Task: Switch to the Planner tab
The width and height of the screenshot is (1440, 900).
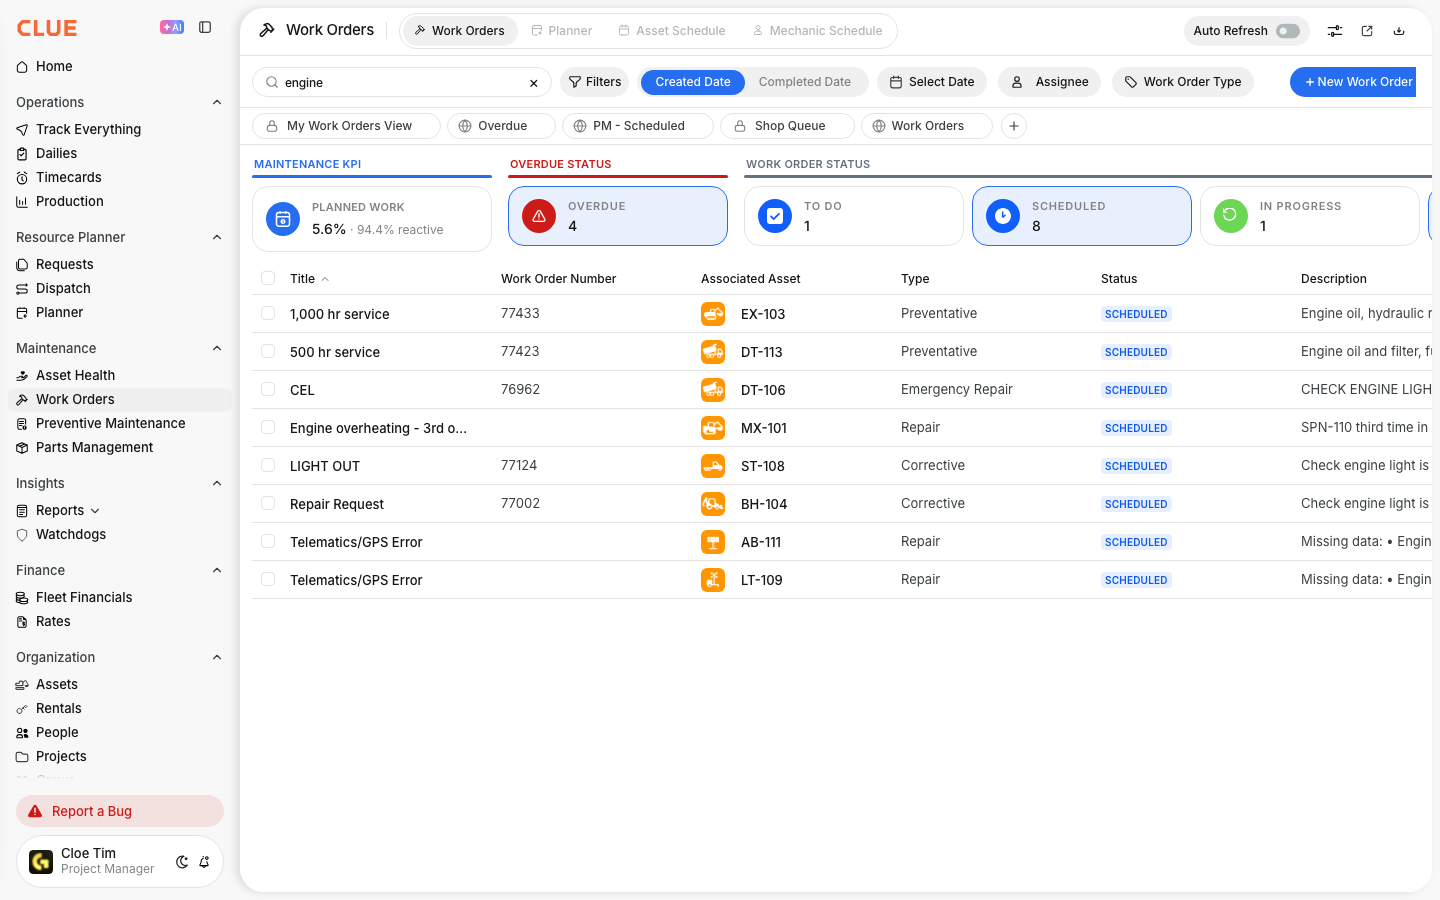Action: [x=561, y=31]
